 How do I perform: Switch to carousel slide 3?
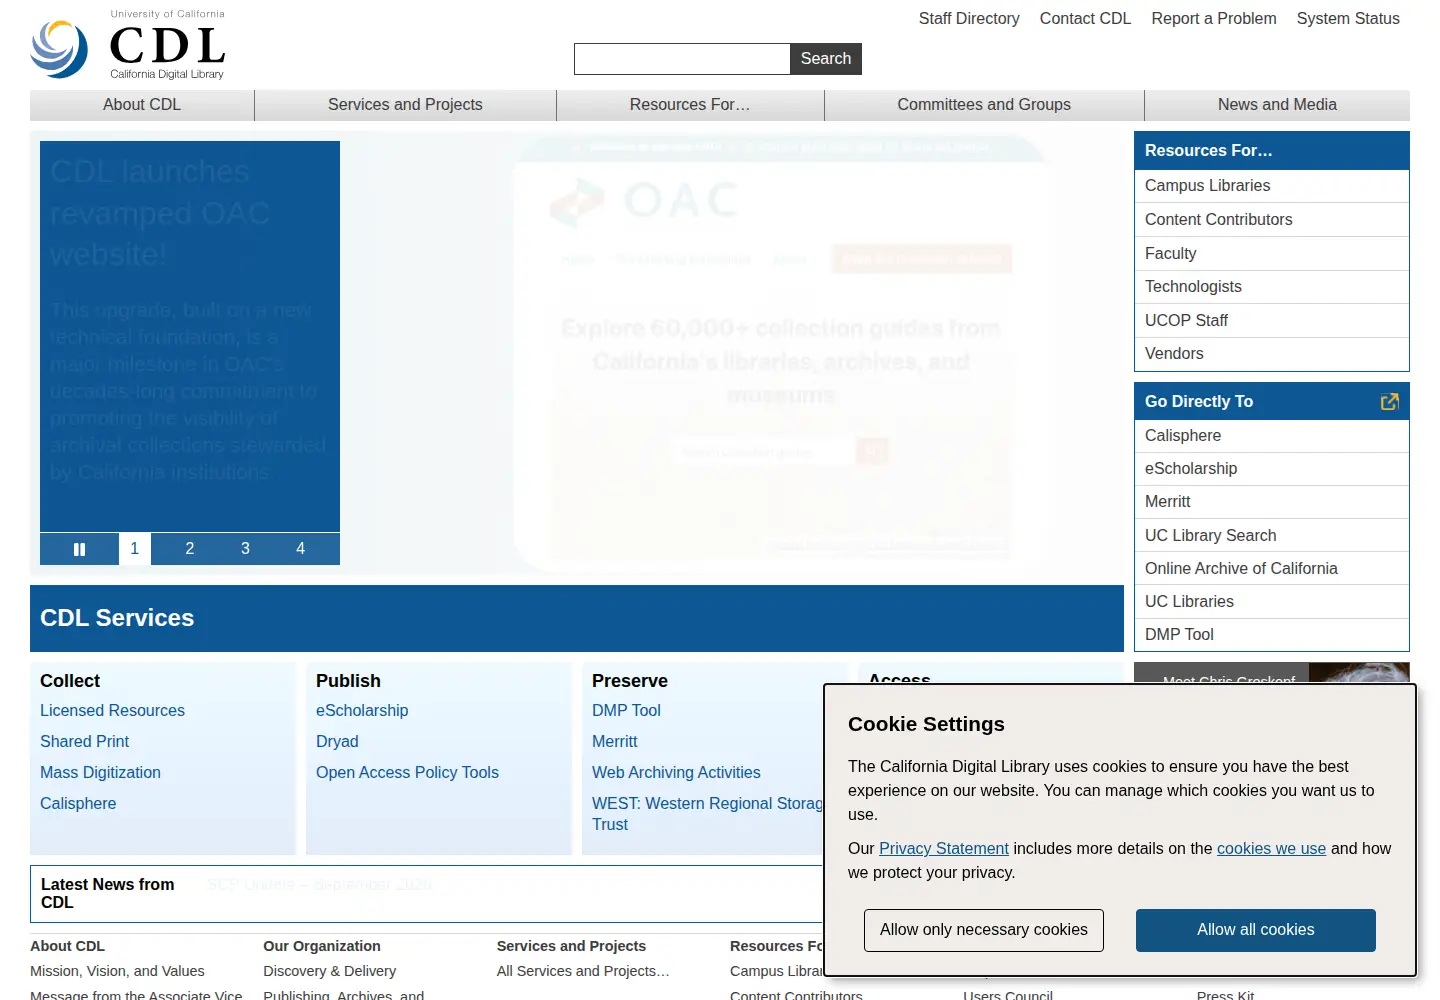245,549
